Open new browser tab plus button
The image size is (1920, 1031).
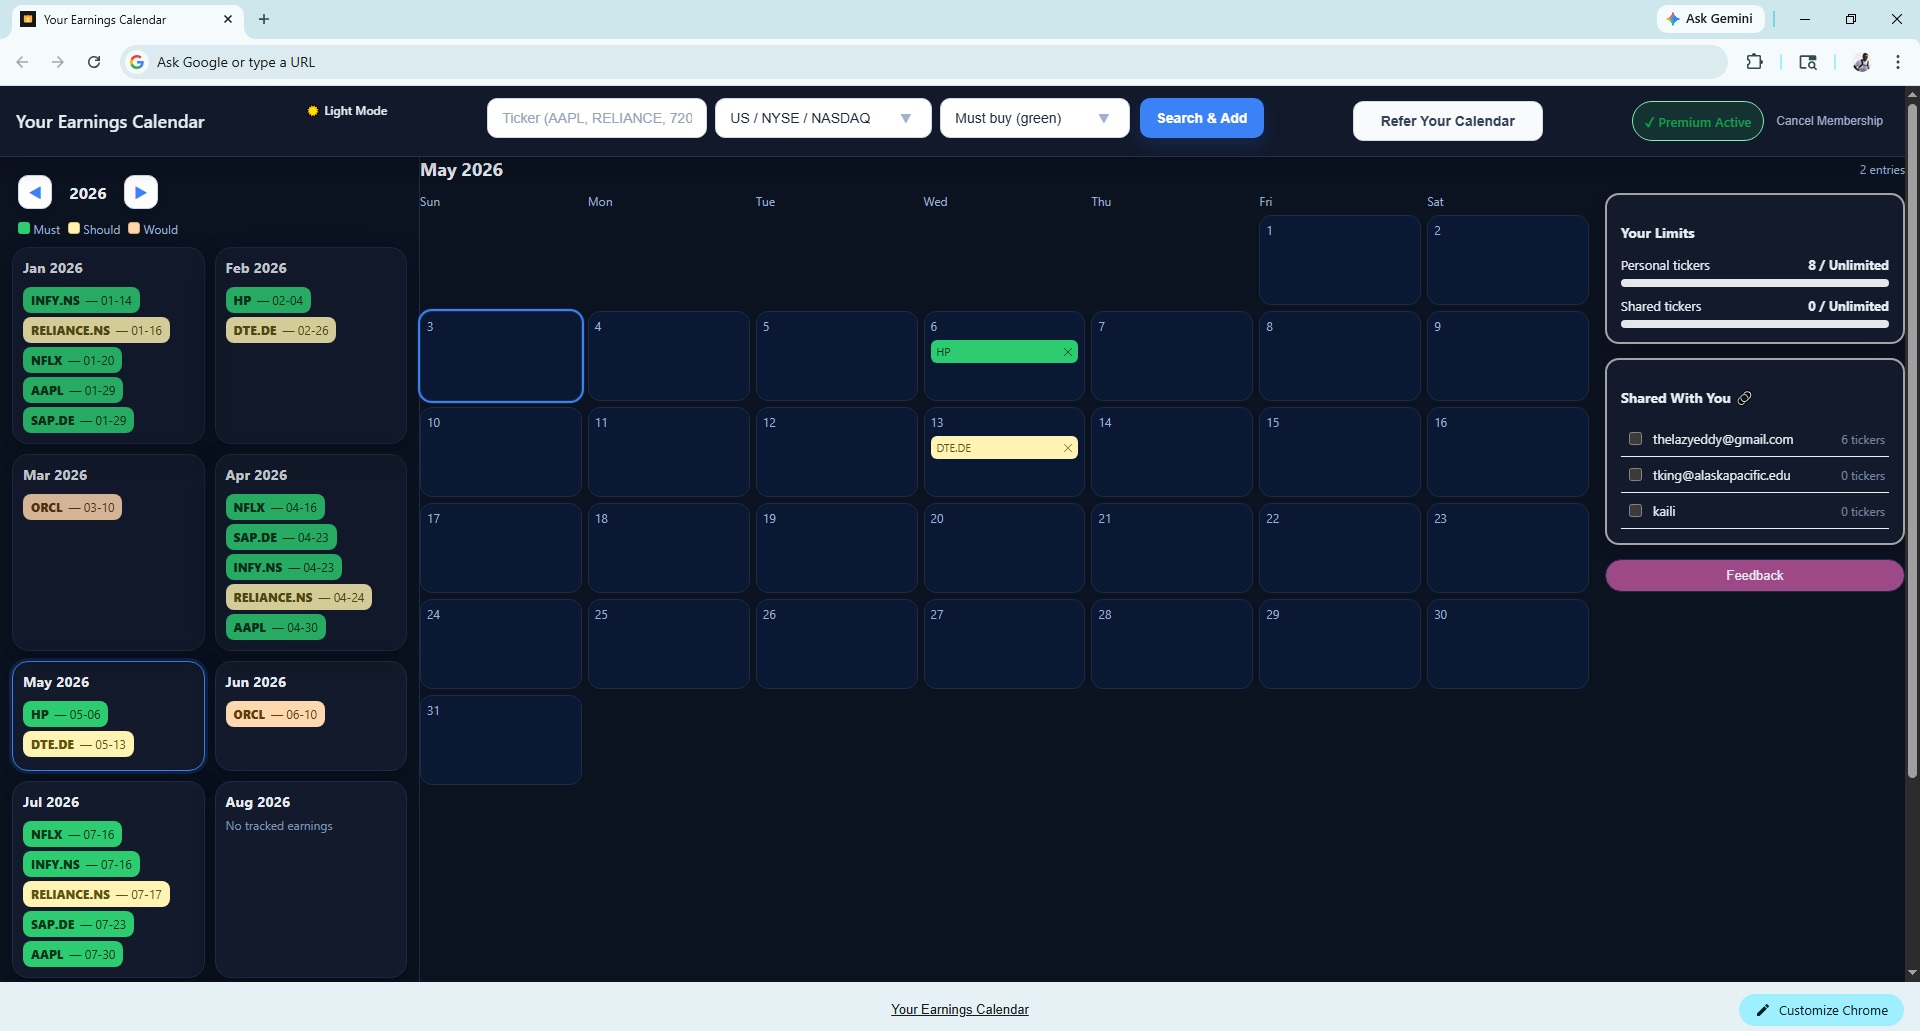(x=264, y=19)
